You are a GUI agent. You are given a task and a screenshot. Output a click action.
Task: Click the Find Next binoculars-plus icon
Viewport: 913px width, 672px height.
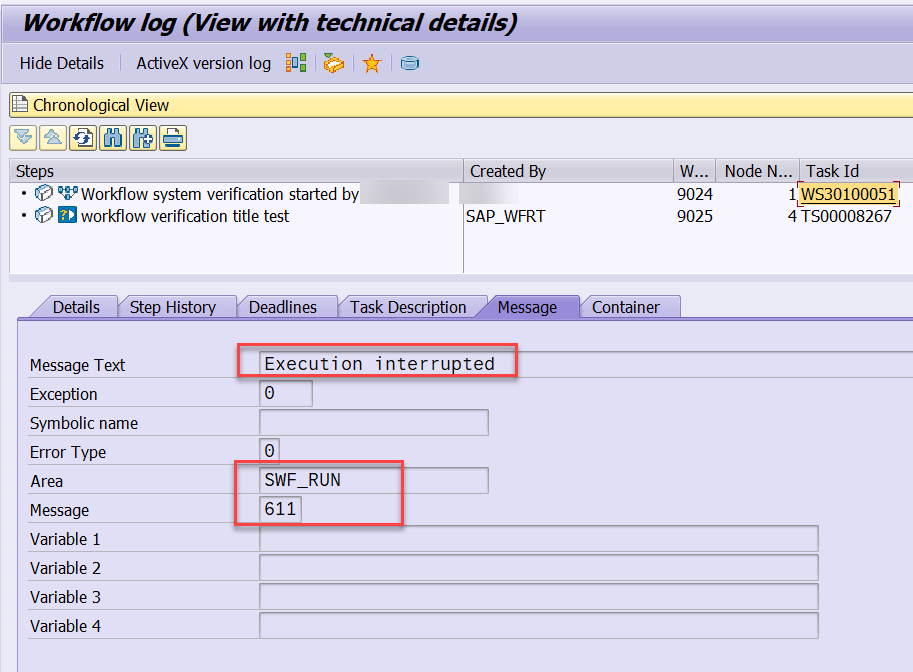[x=143, y=138]
